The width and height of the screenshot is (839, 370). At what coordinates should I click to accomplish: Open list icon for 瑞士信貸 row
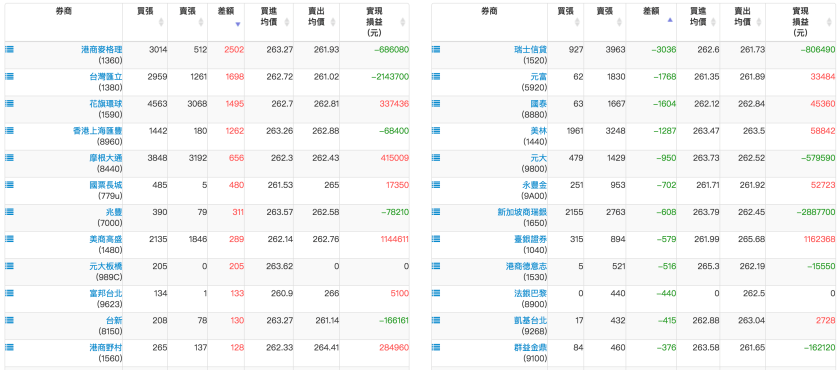coord(436,49)
